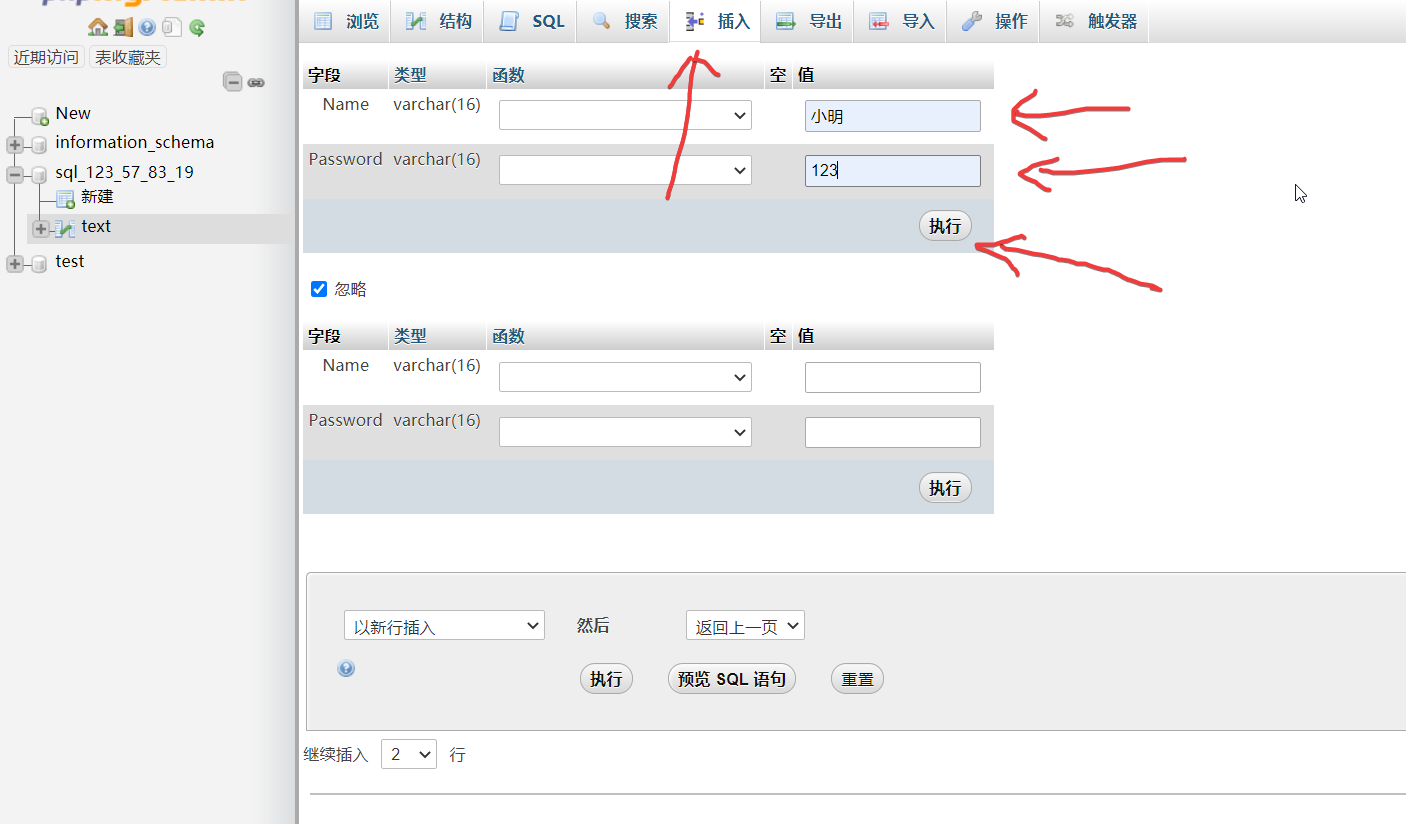This screenshot has height=824, width=1406.
Task: Click the empty second Name value field
Action: (893, 377)
